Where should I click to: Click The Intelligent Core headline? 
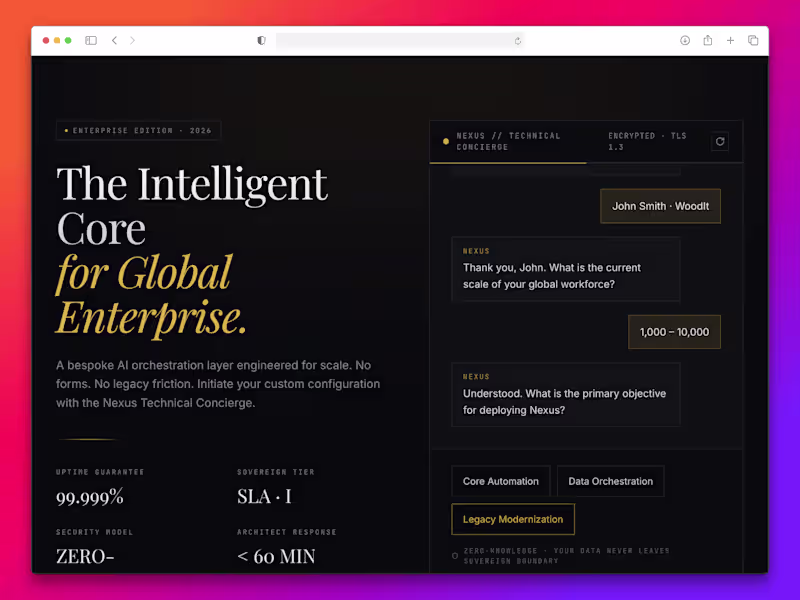tap(192, 206)
